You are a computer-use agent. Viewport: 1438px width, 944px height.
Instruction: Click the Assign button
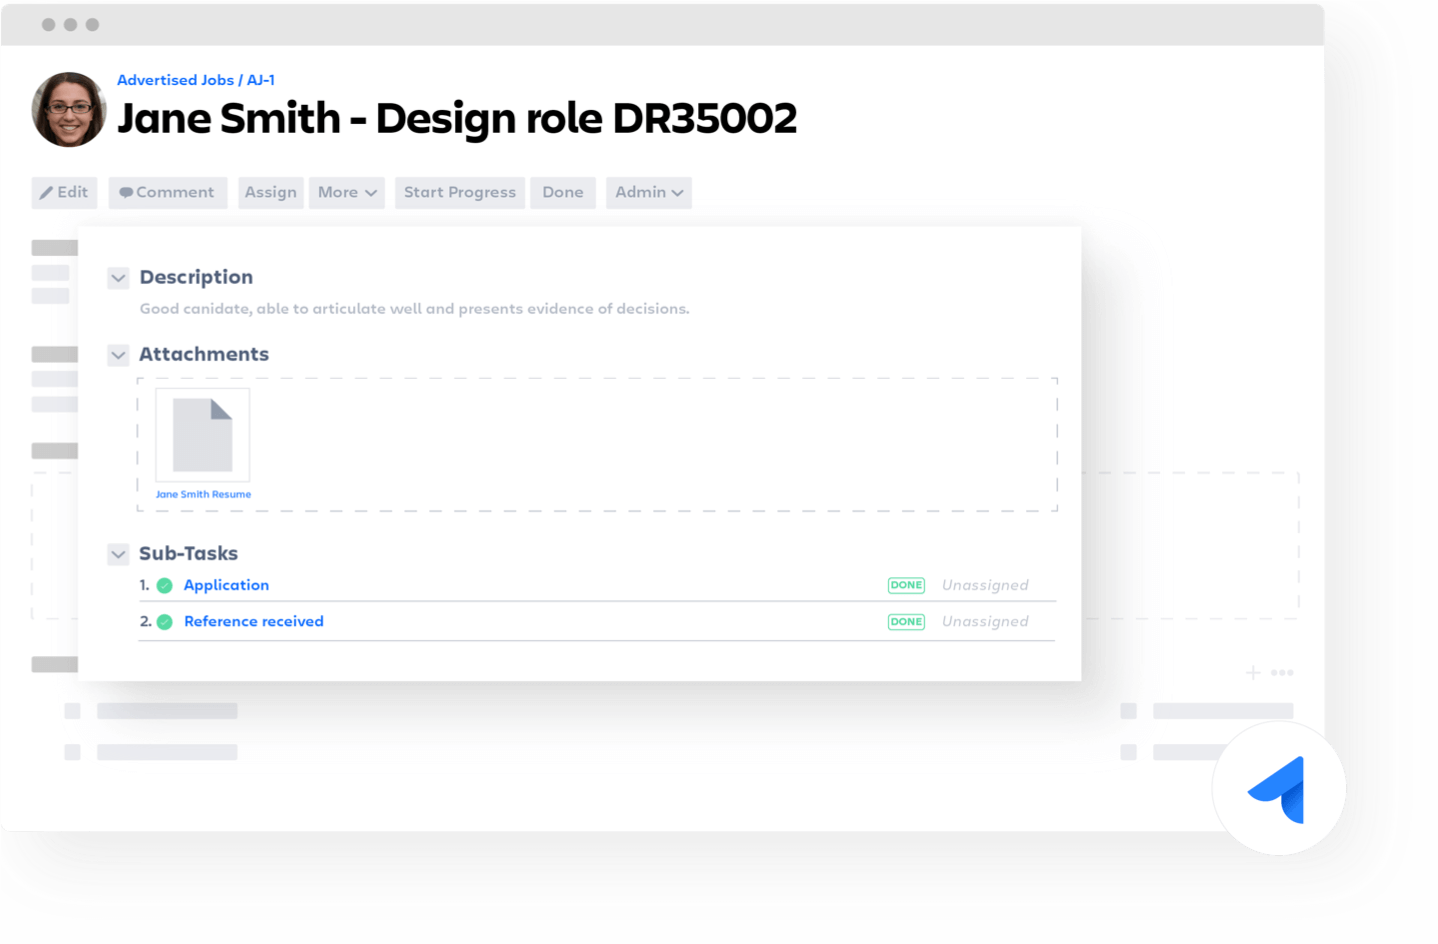270,192
